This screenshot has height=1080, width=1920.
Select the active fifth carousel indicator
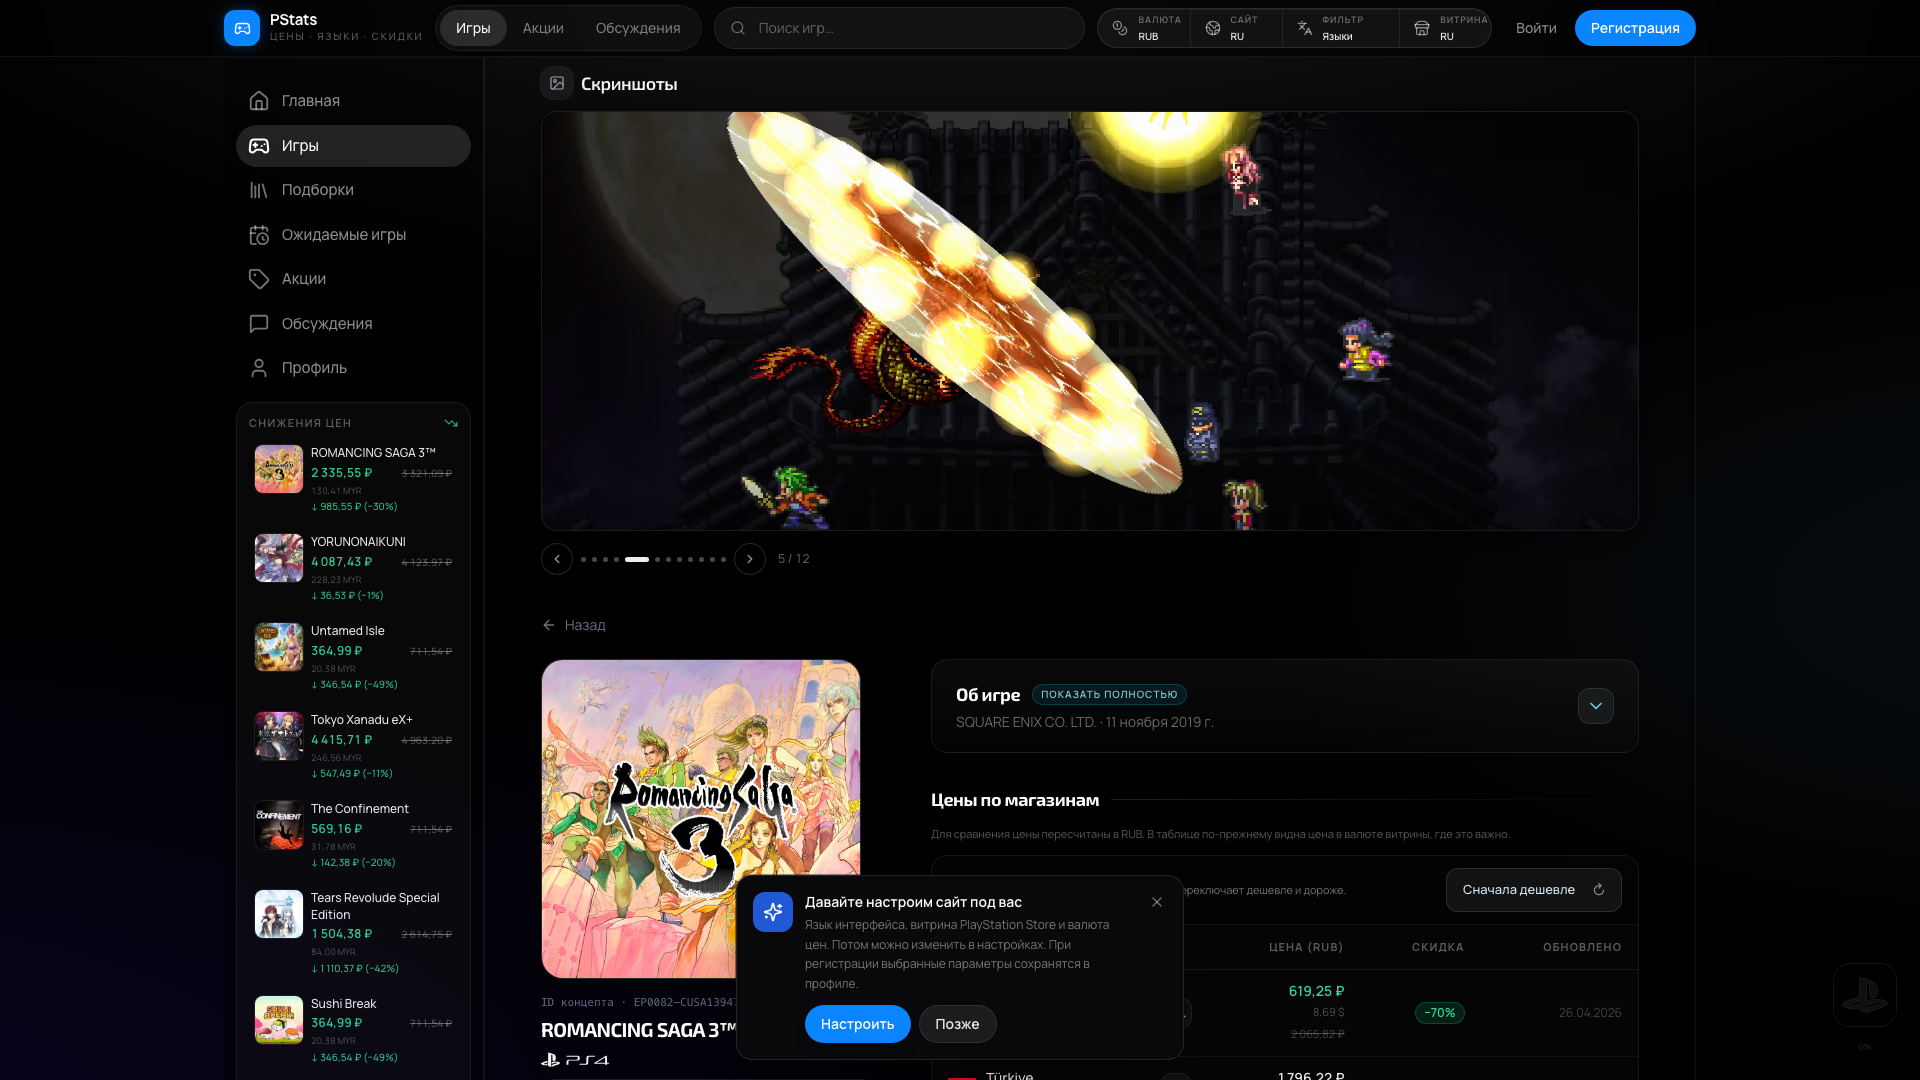coord(637,560)
